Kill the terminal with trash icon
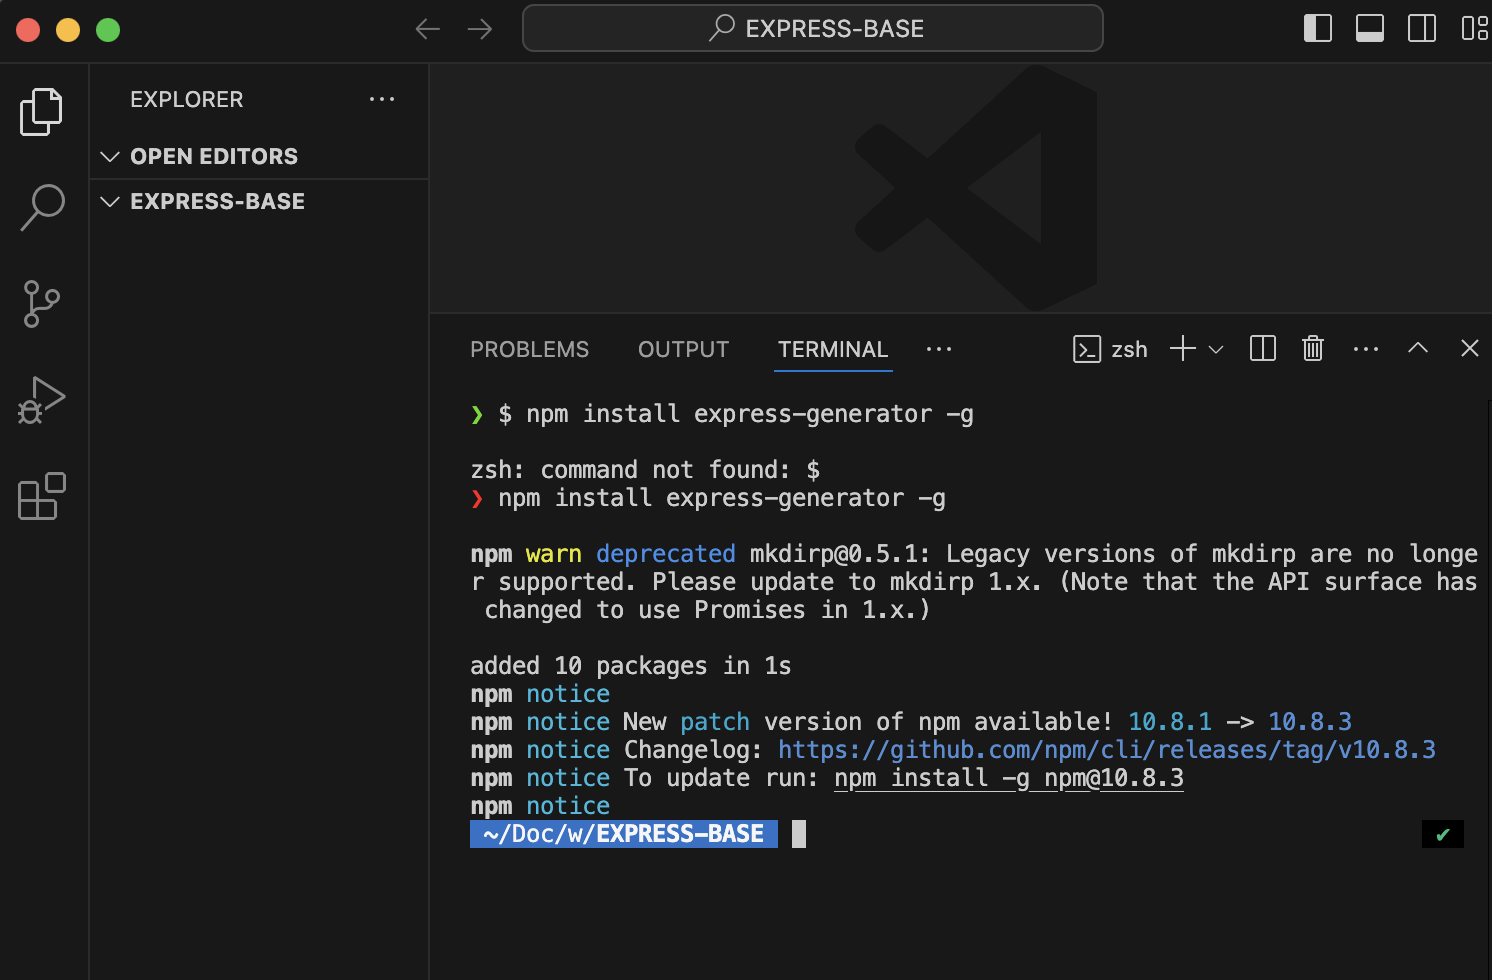This screenshot has width=1492, height=980. pyautogui.click(x=1313, y=348)
